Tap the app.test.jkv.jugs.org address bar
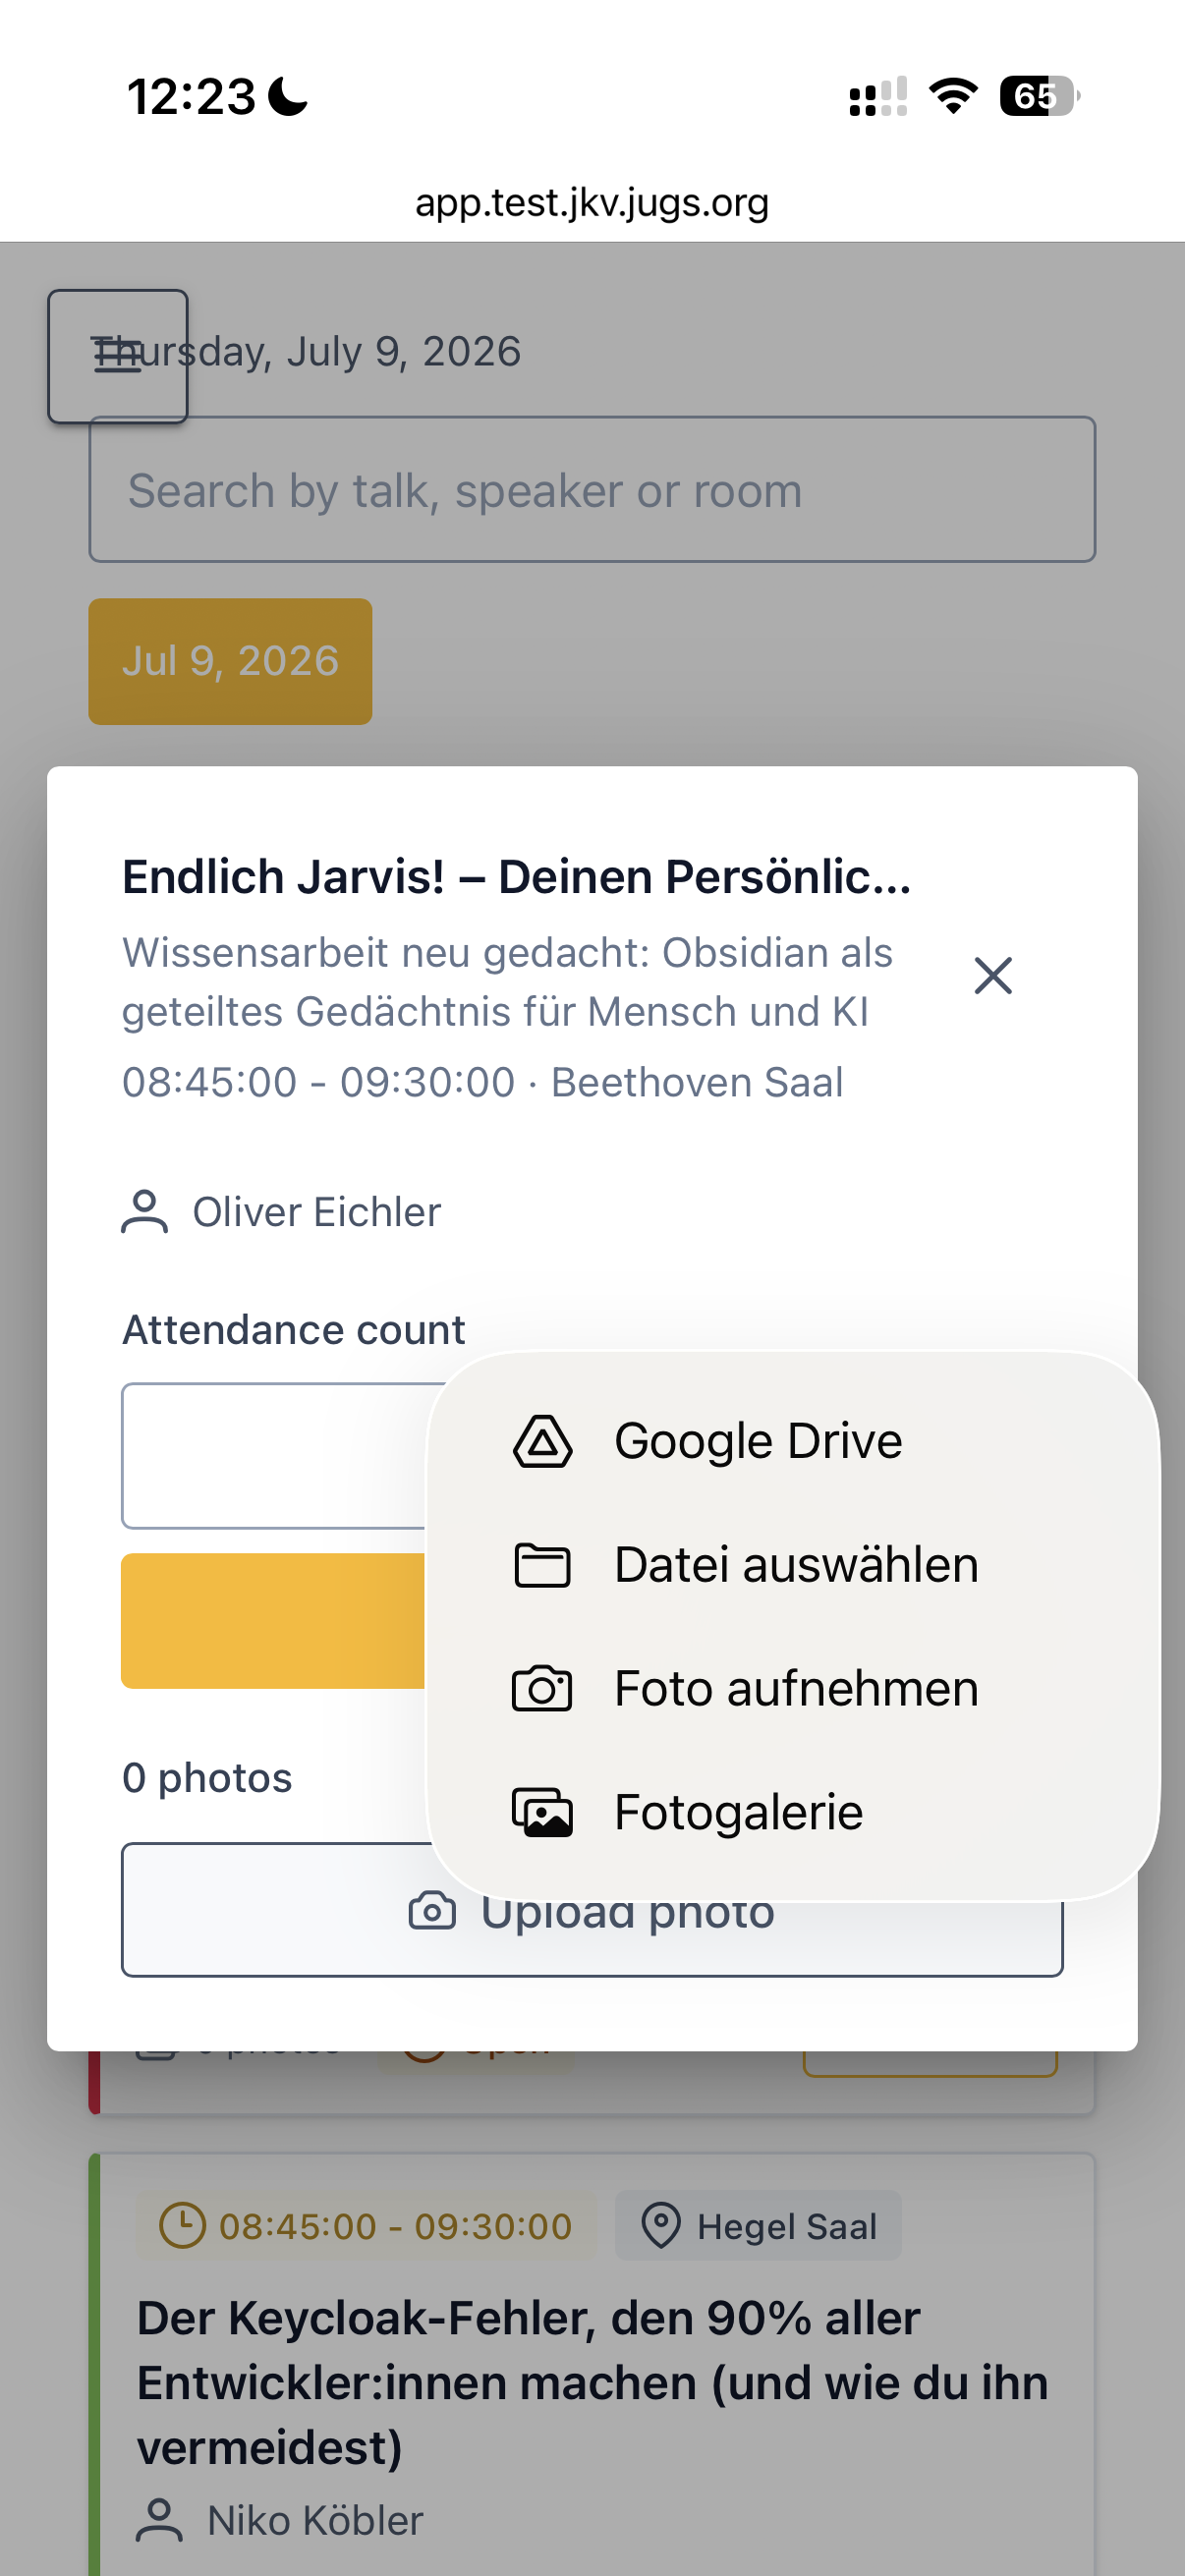 coord(592,203)
